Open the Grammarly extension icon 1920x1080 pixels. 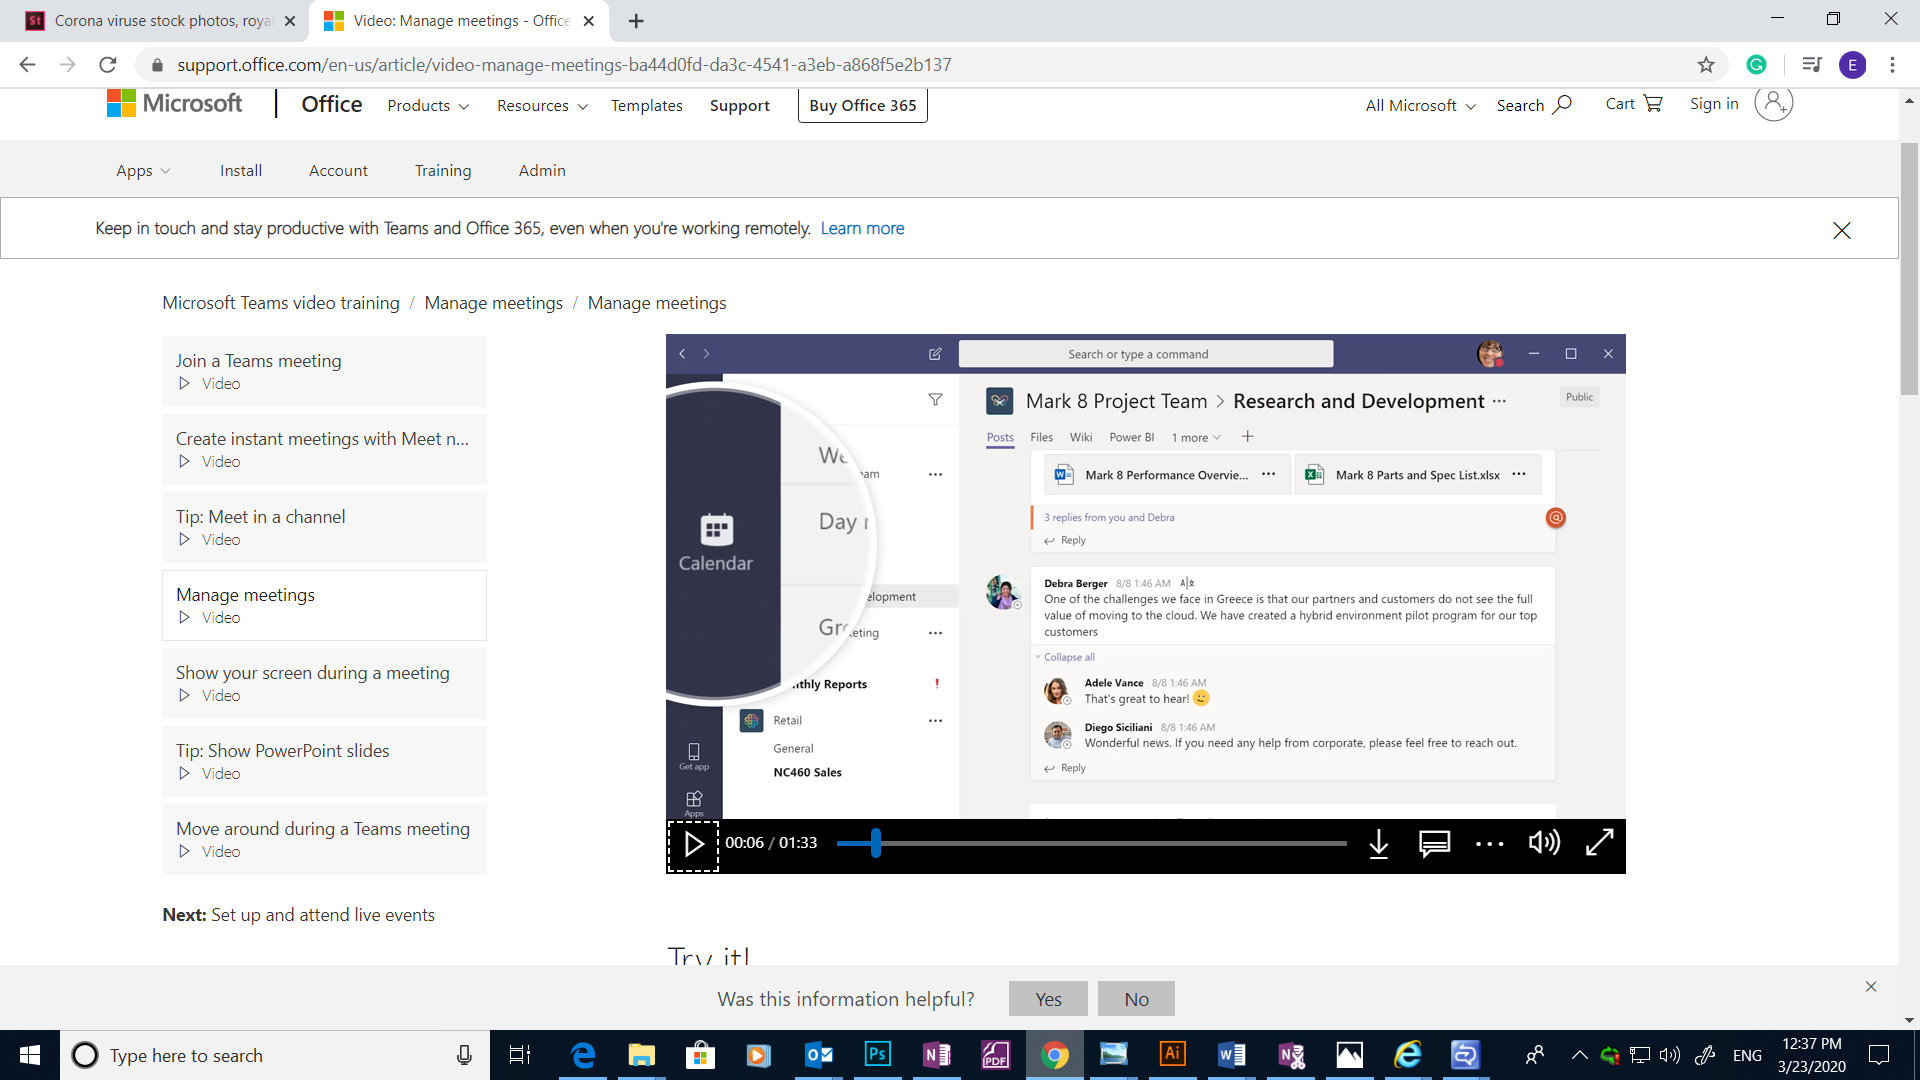click(x=1756, y=65)
